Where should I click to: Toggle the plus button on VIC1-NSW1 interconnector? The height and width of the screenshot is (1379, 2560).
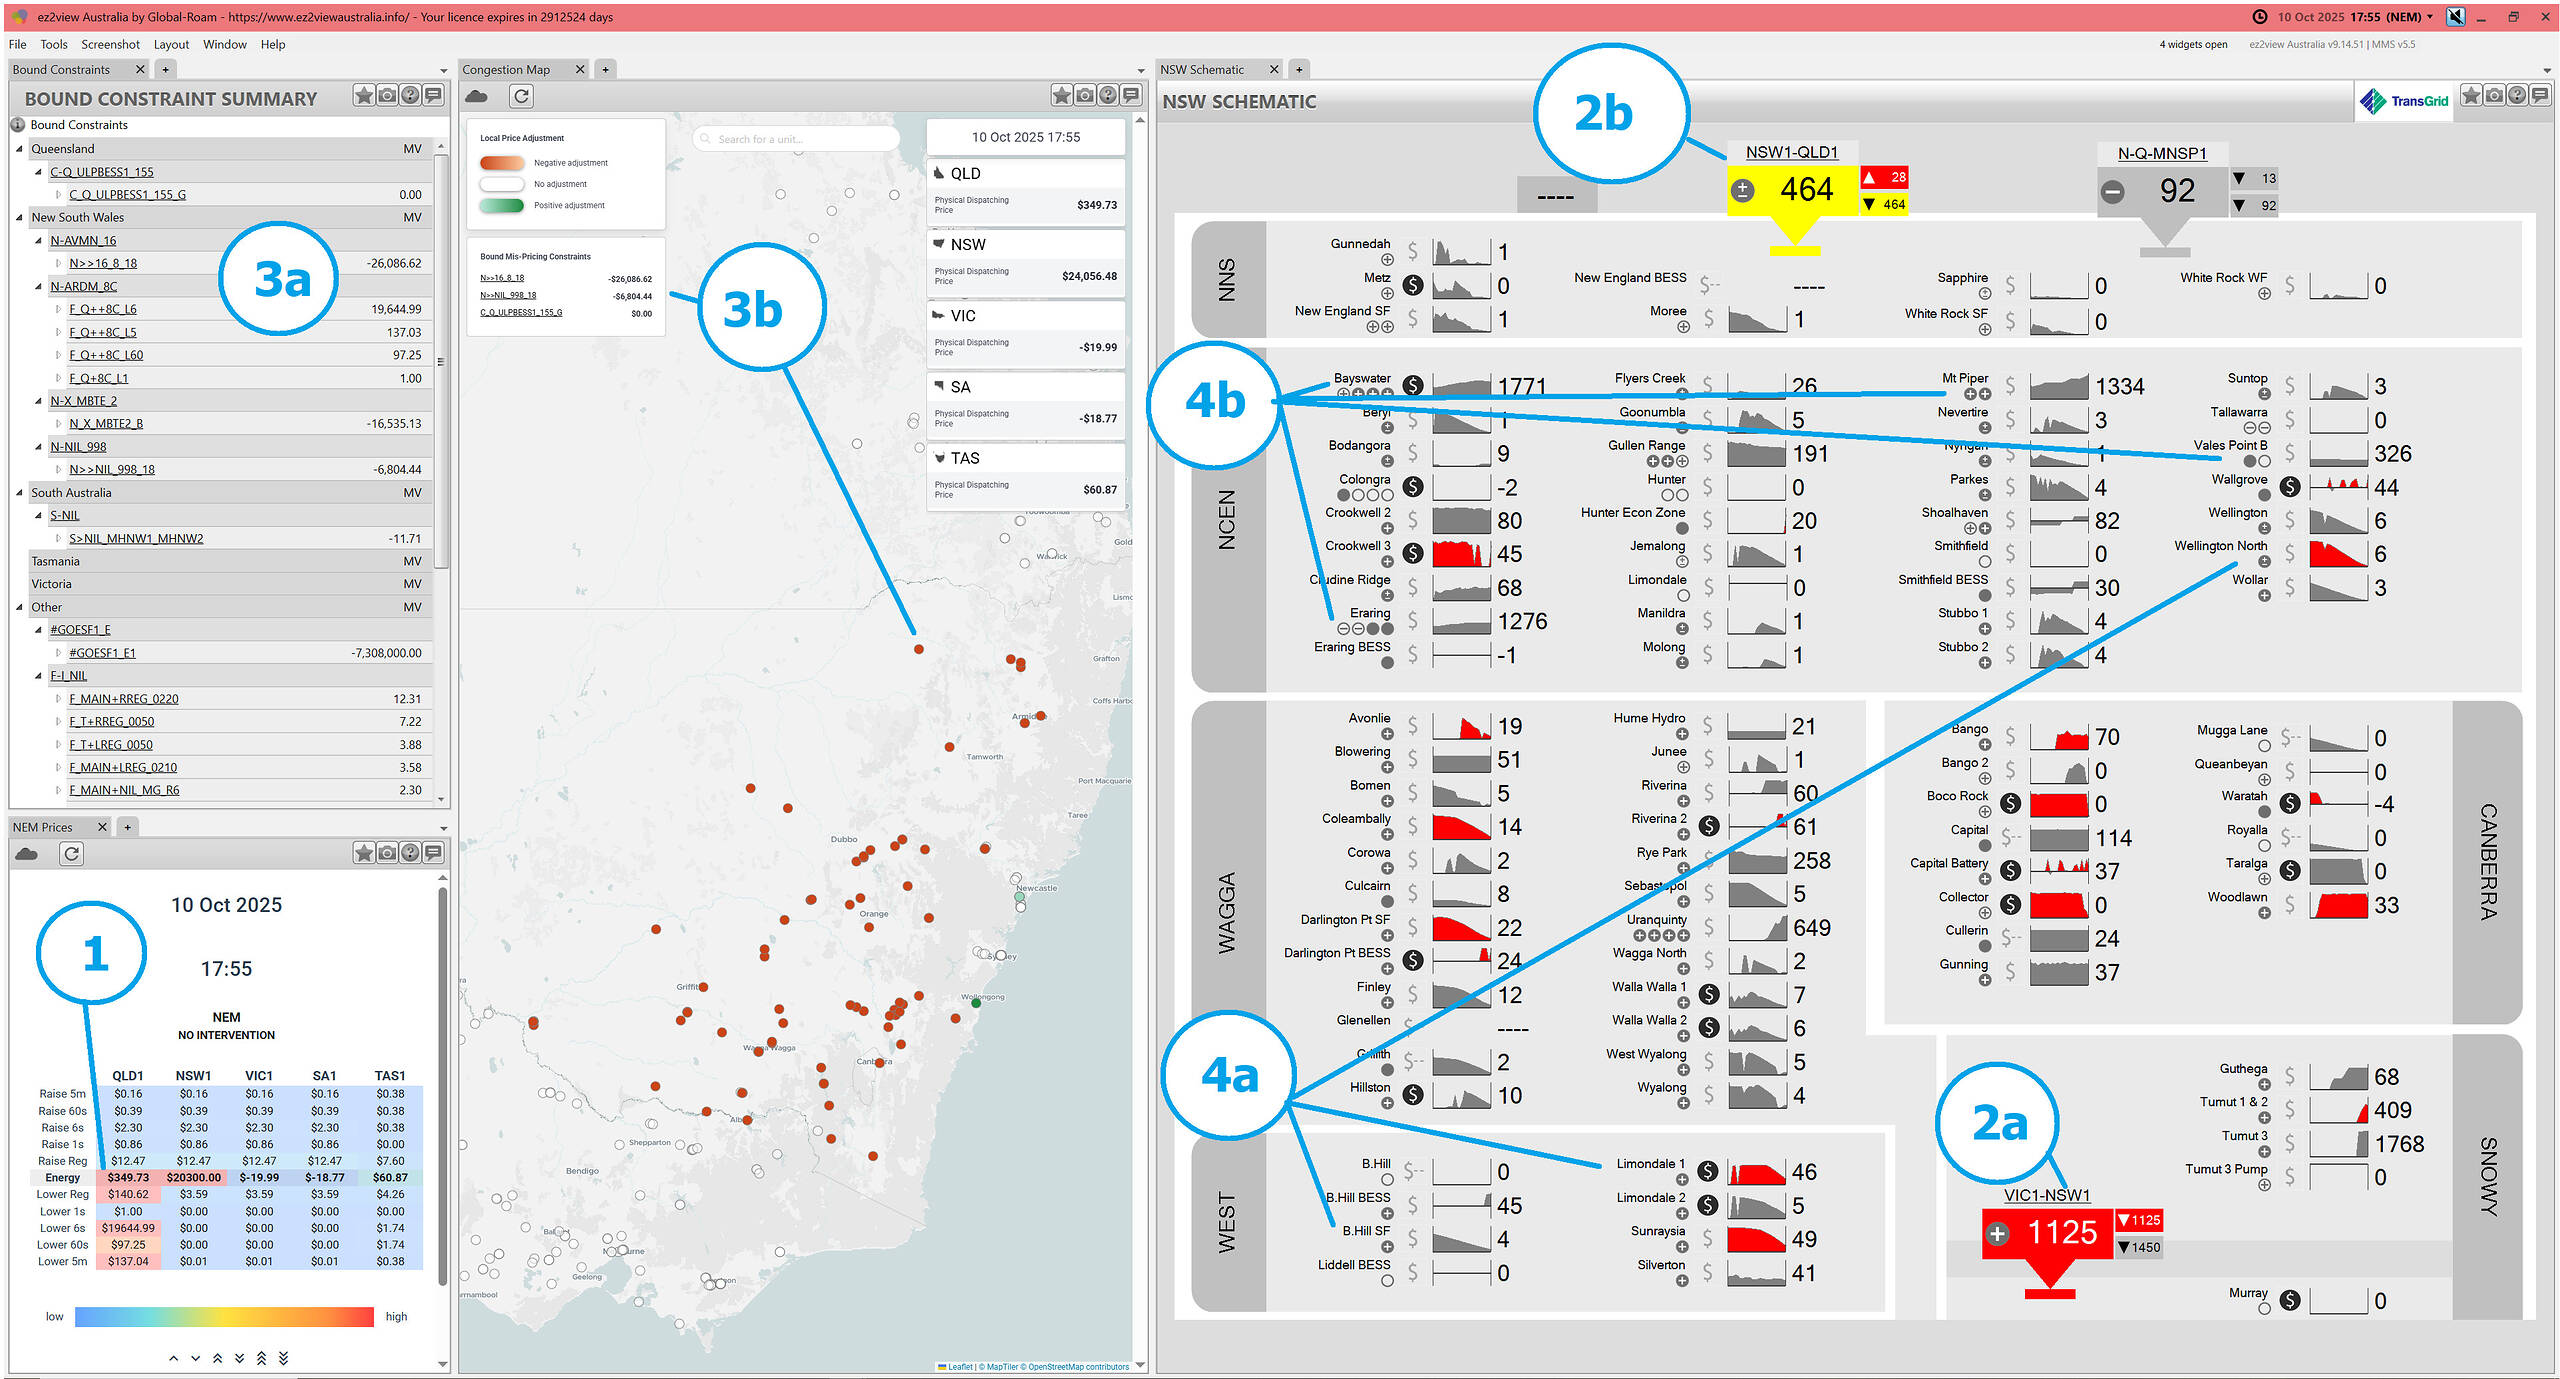pos(1998,1233)
